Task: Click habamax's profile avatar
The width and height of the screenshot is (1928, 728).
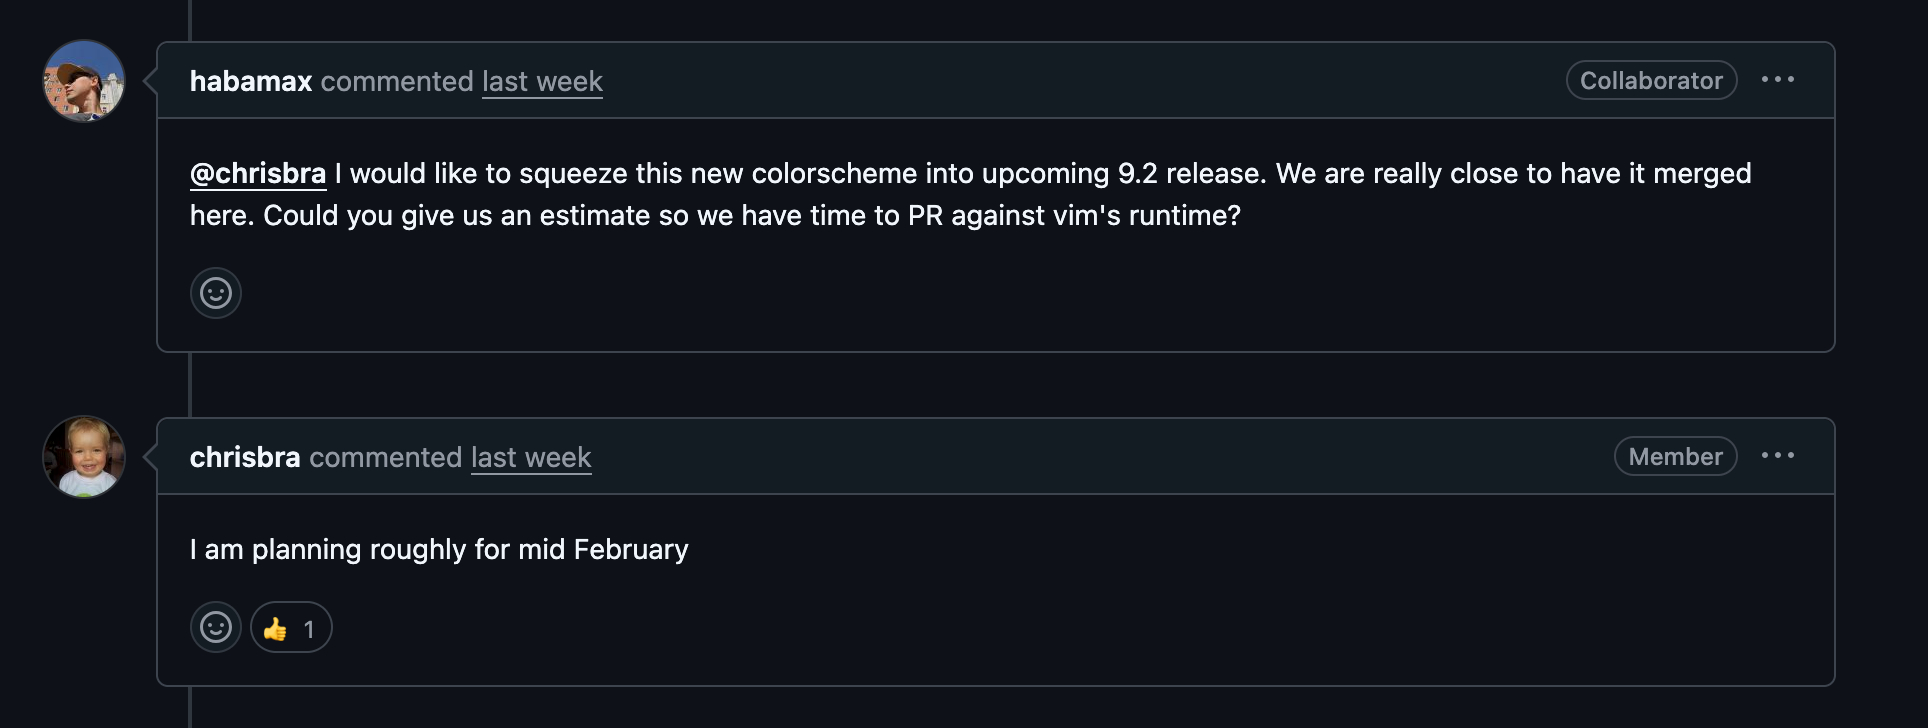Action: coord(84,81)
